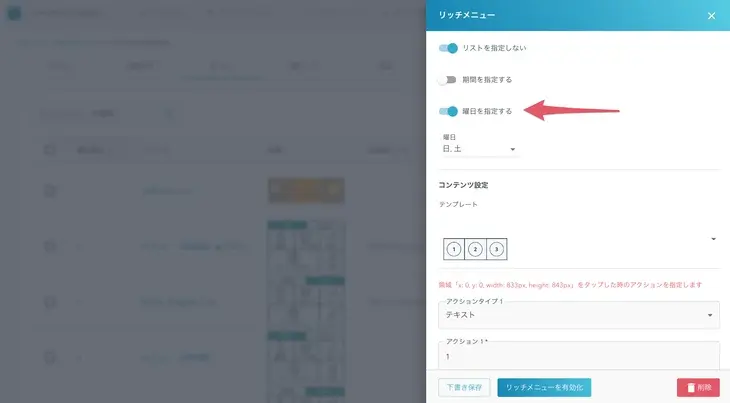This screenshot has height=403, width=730.
Task: Open the second row's rich menu thumbnail
Action: 306,246
